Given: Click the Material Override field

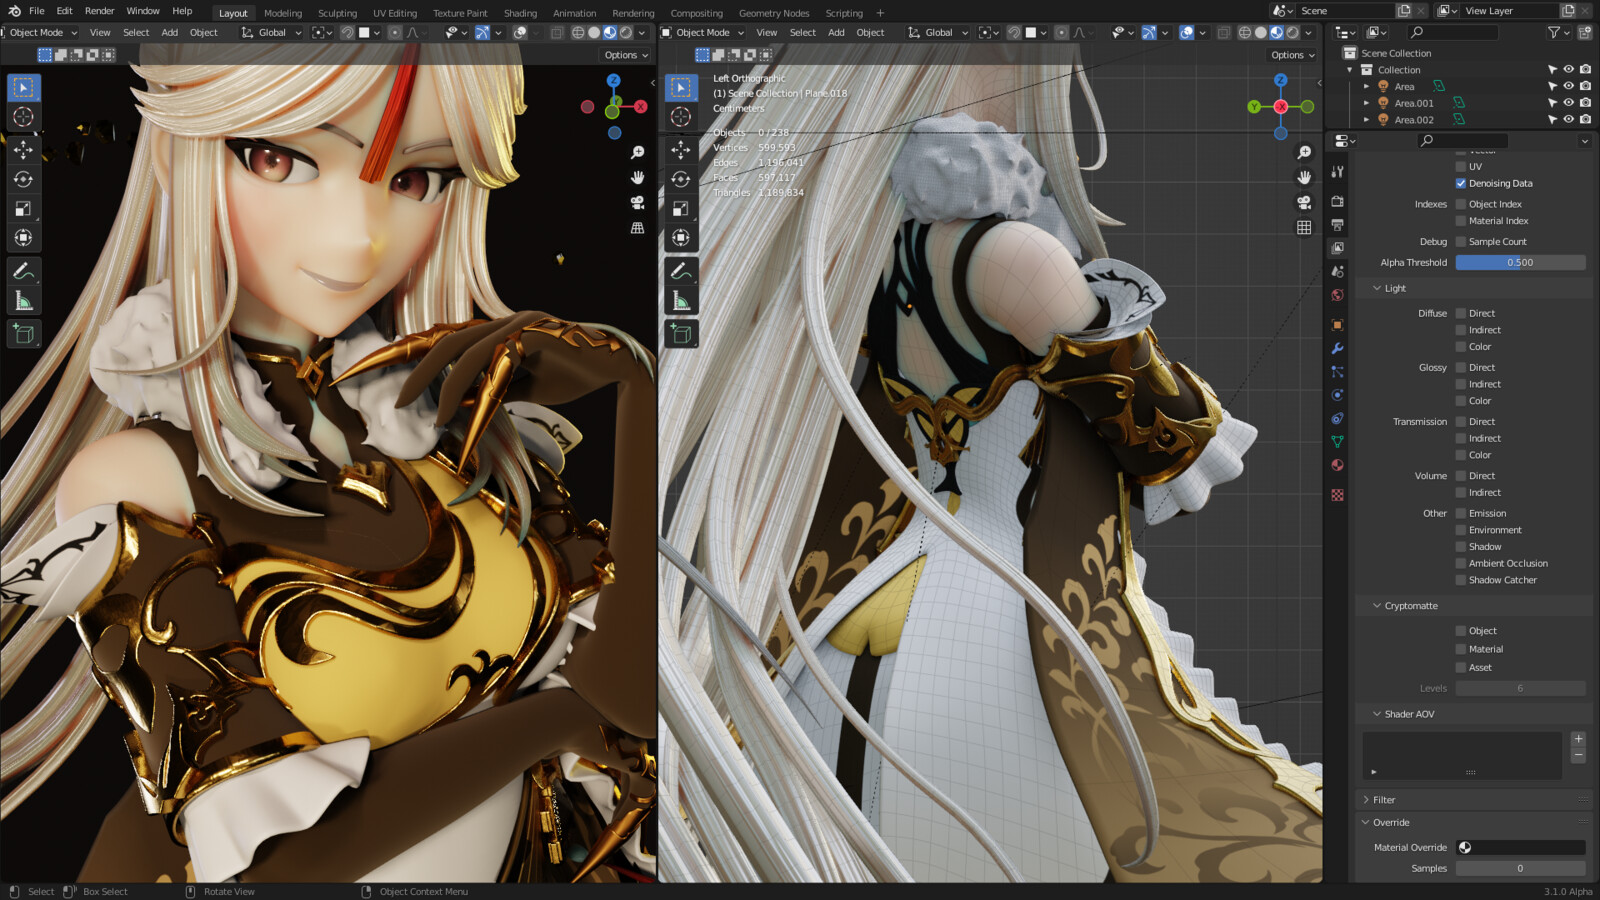Looking at the screenshot, I should pyautogui.click(x=1520, y=847).
